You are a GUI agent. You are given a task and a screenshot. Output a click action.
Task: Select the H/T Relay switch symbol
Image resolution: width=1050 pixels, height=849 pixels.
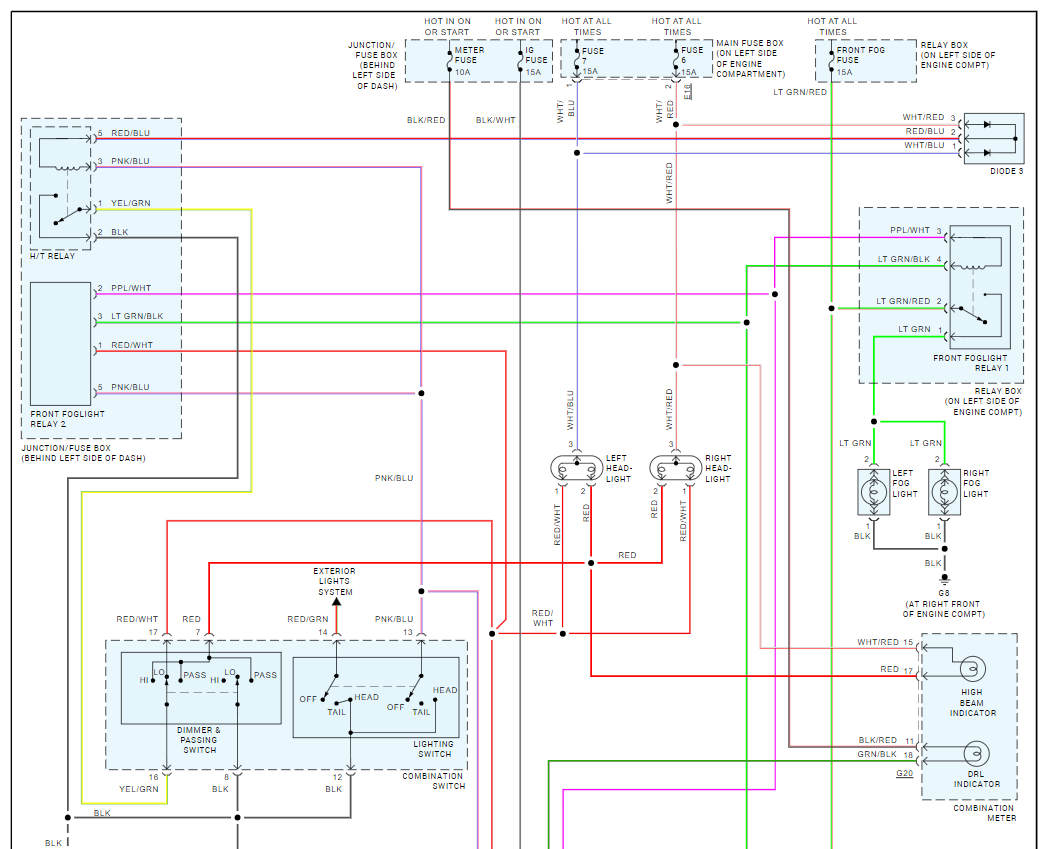tap(66, 214)
